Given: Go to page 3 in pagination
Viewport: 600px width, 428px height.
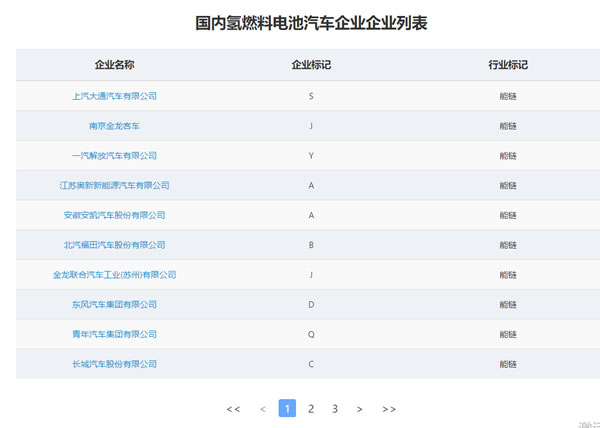Looking at the screenshot, I should [x=335, y=408].
